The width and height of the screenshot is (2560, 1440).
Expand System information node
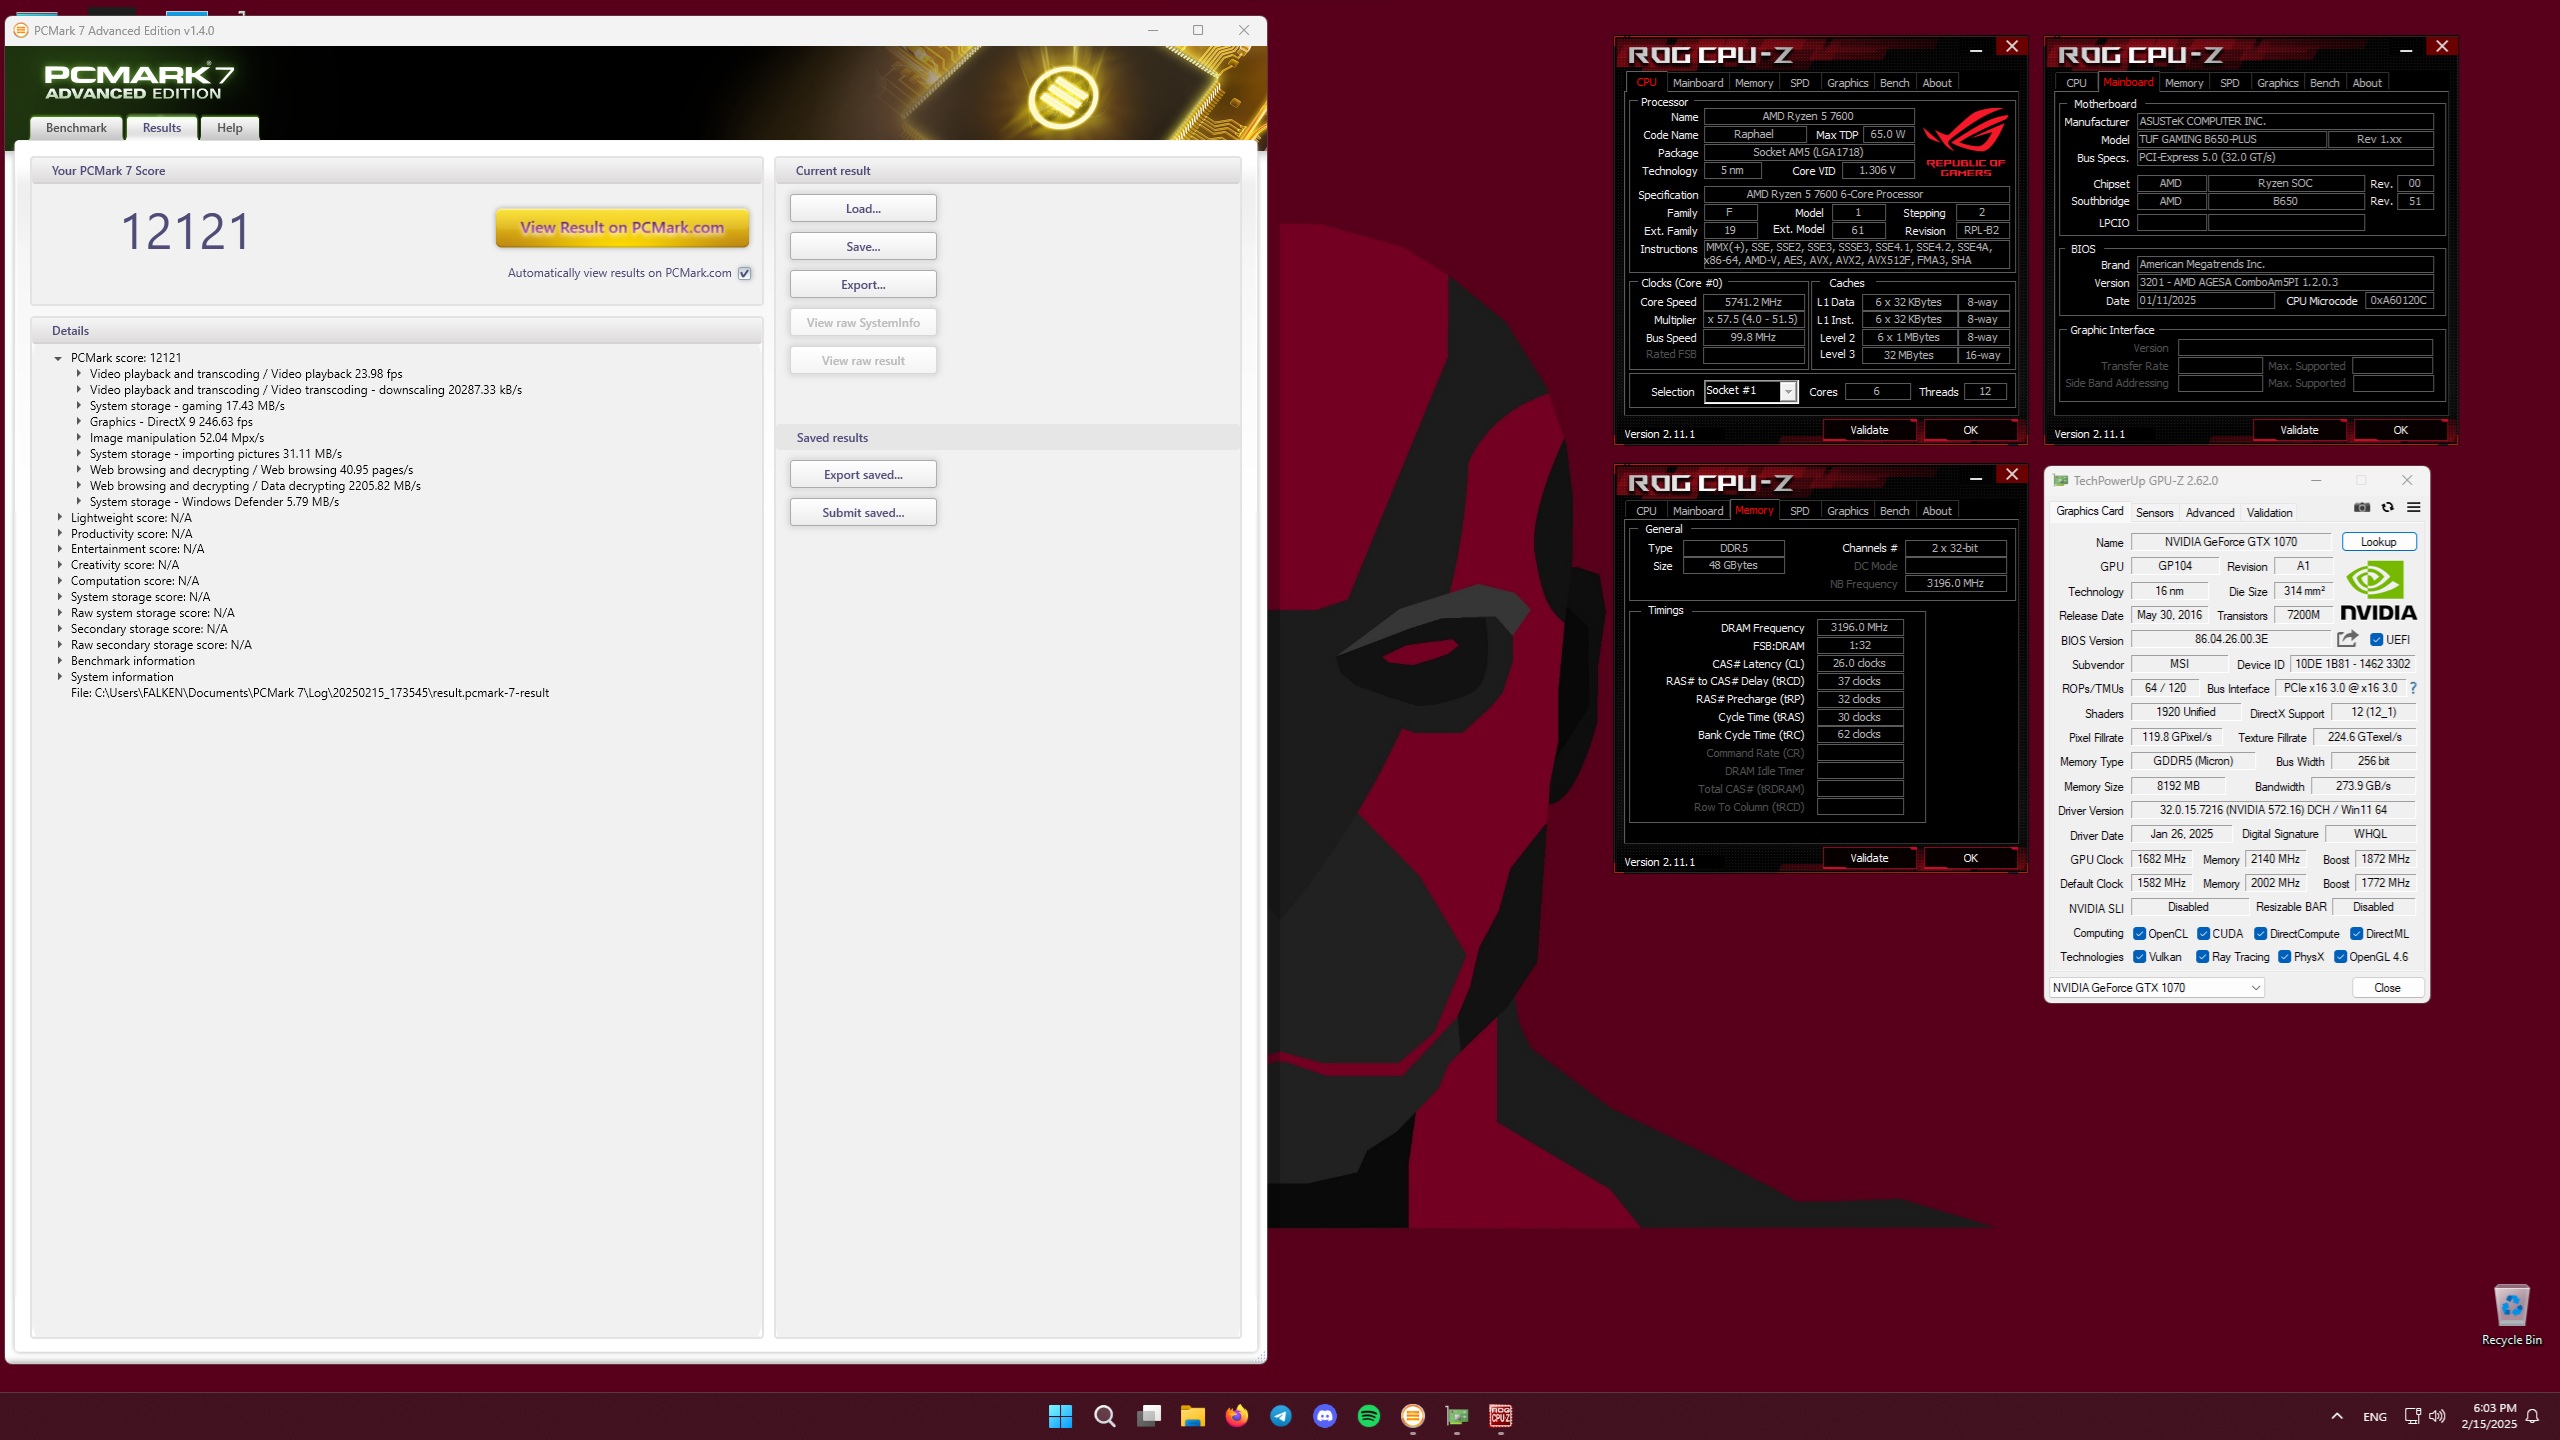click(60, 677)
